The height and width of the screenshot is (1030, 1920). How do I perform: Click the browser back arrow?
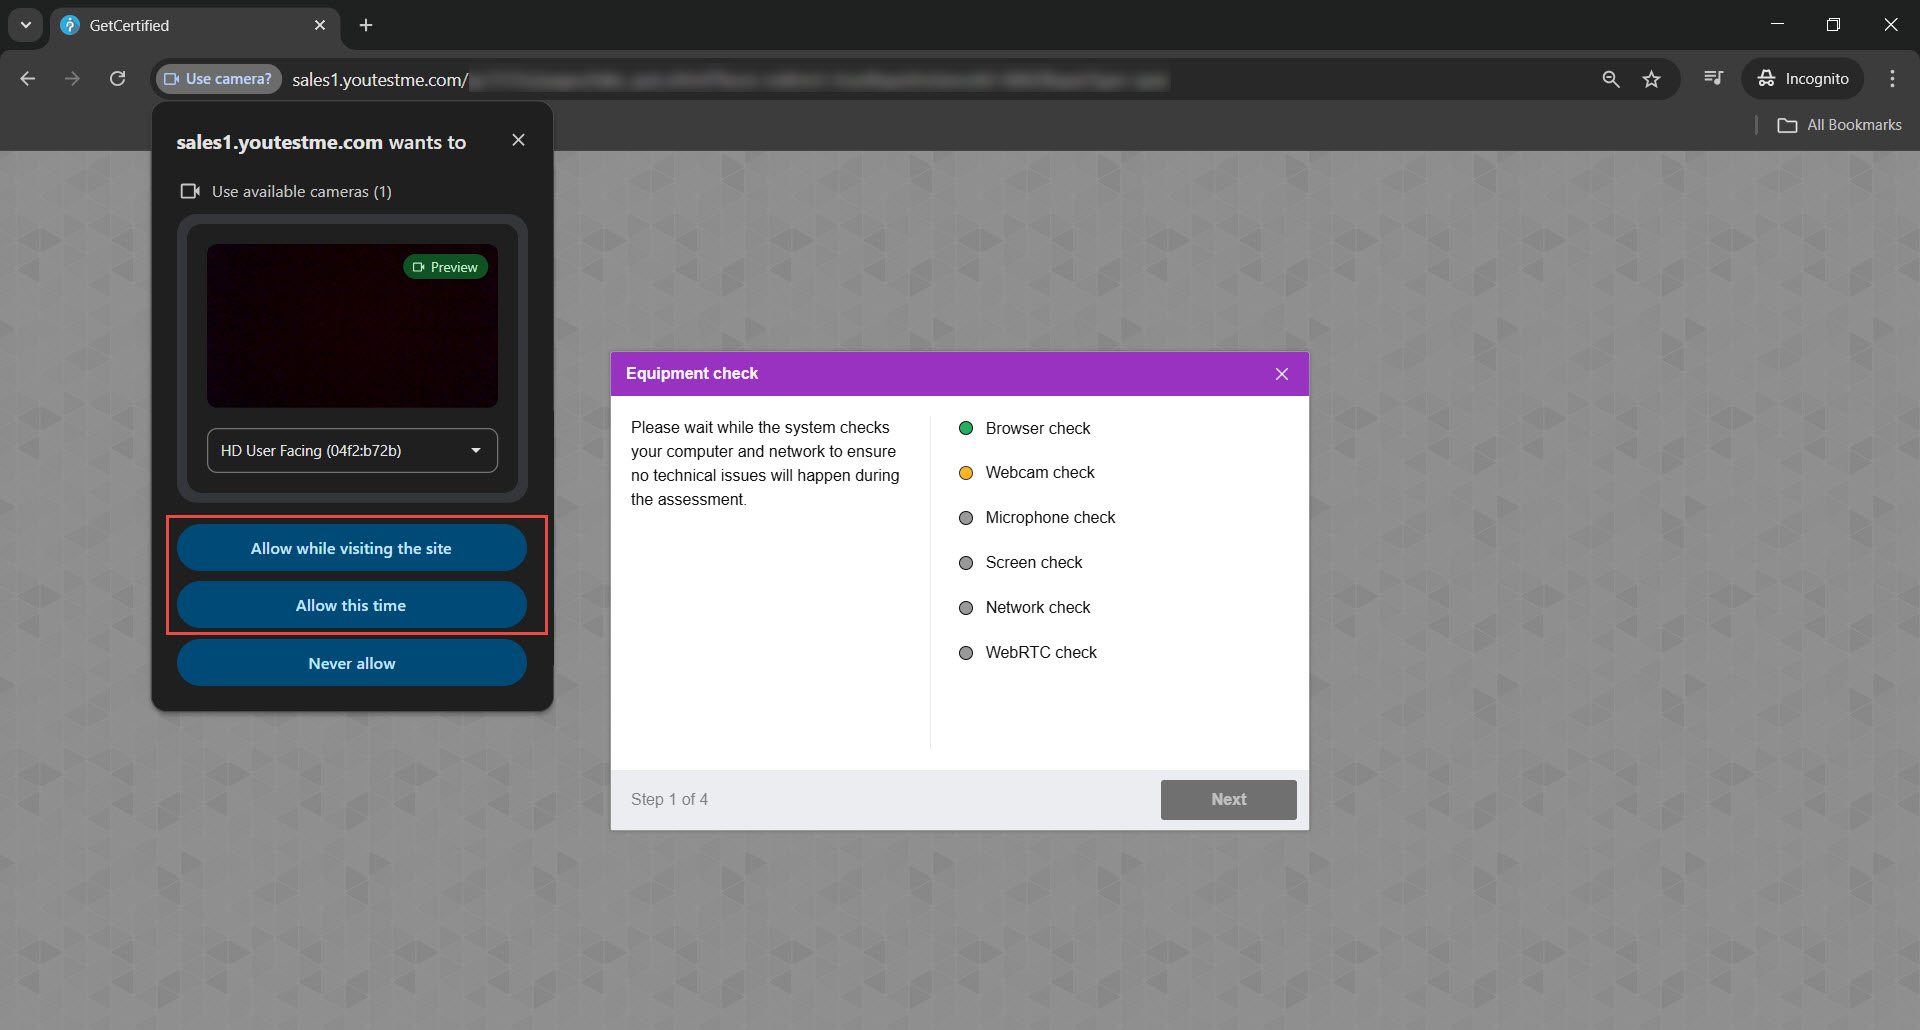pyautogui.click(x=28, y=79)
